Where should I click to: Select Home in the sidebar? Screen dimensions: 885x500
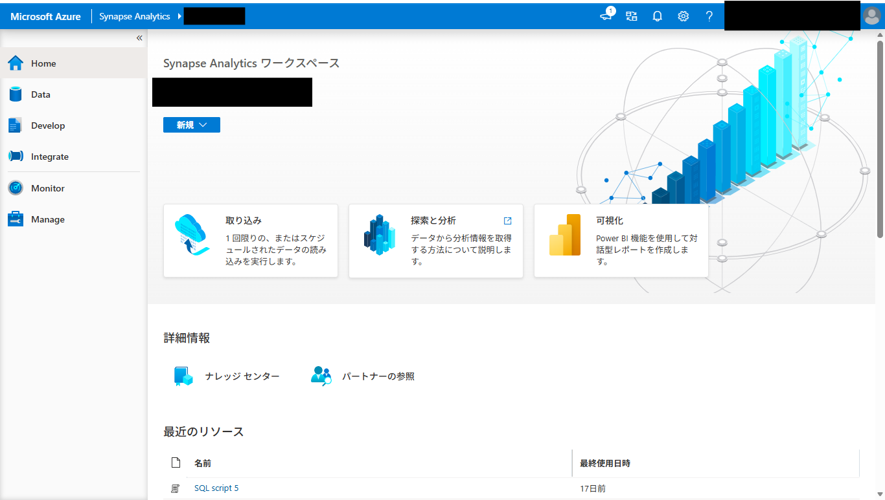click(43, 63)
